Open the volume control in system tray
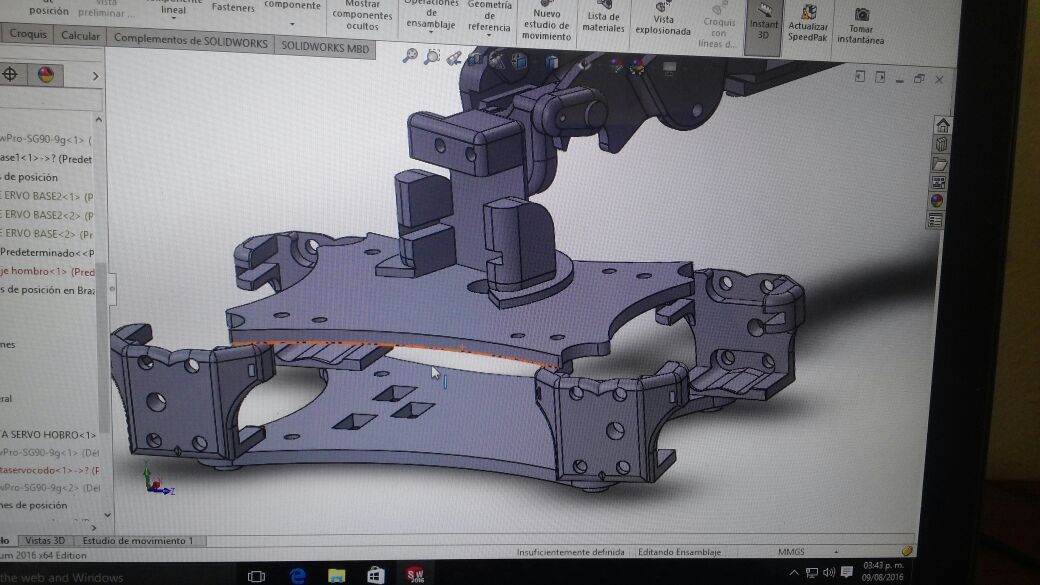Viewport: 1040px width, 585px height. point(829,572)
